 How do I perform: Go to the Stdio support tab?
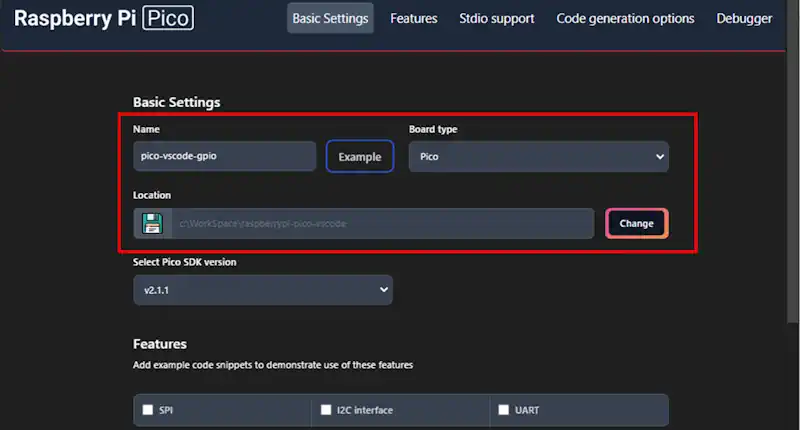tap(496, 18)
